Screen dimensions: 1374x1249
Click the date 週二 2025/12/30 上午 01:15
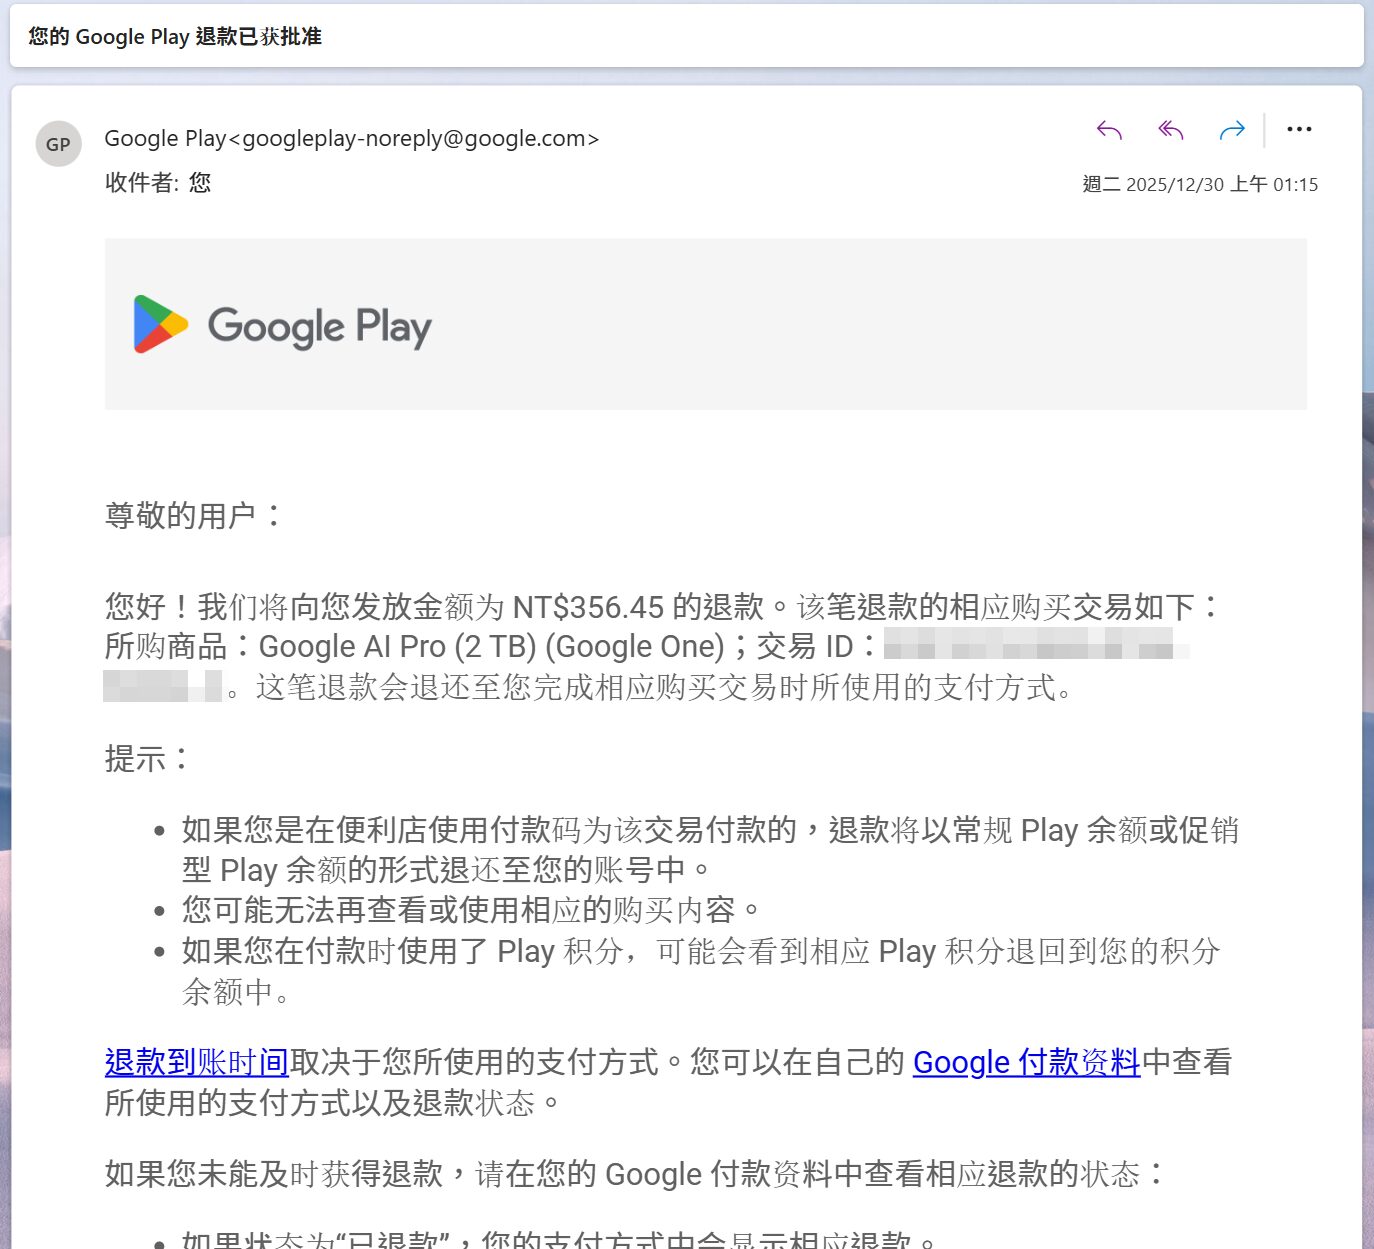click(x=1200, y=184)
